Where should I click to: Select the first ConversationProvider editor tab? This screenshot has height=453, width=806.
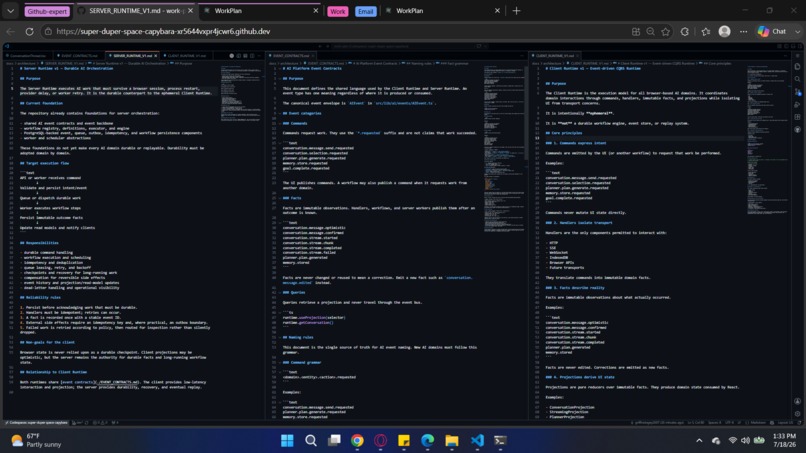pos(28,56)
